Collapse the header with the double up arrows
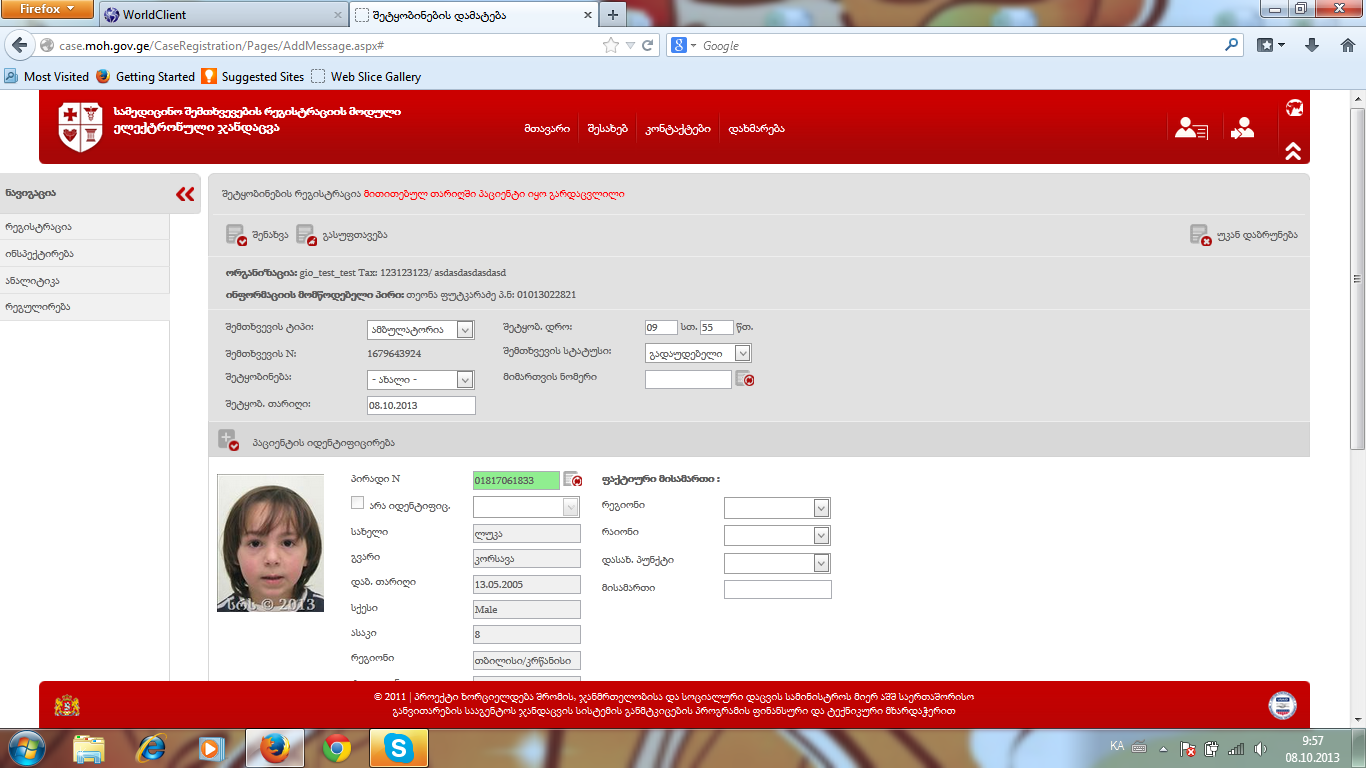The width and height of the screenshot is (1366, 768). point(1293,151)
